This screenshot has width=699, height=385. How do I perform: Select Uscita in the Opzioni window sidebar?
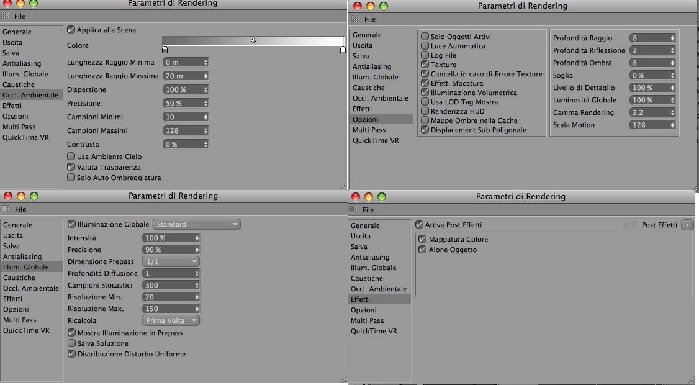pos(362,45)
